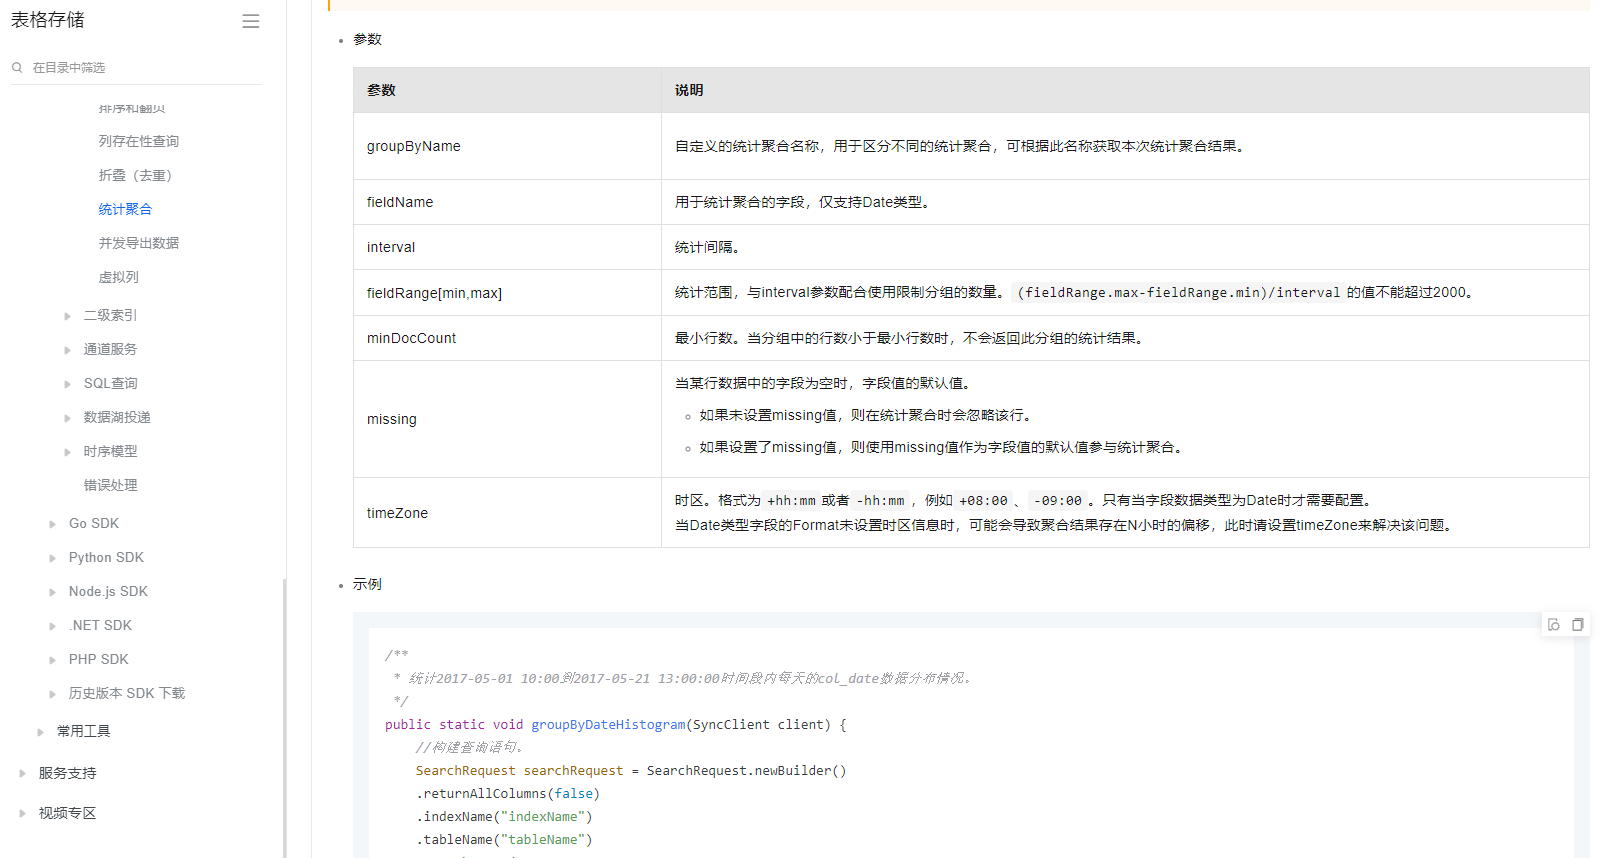Click the sidebar vertical scrollbar
This screenshot has width=1606, height=858.
click(285, 718)
